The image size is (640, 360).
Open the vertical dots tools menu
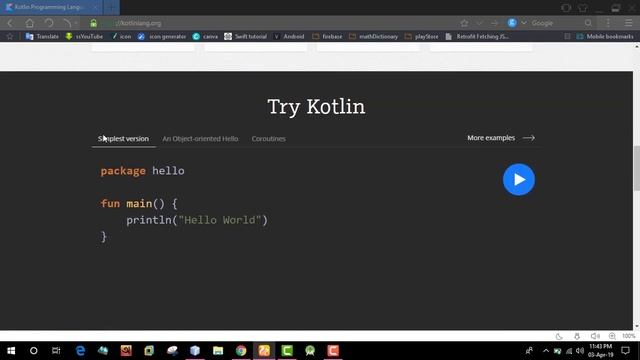(x=608, y=23)
